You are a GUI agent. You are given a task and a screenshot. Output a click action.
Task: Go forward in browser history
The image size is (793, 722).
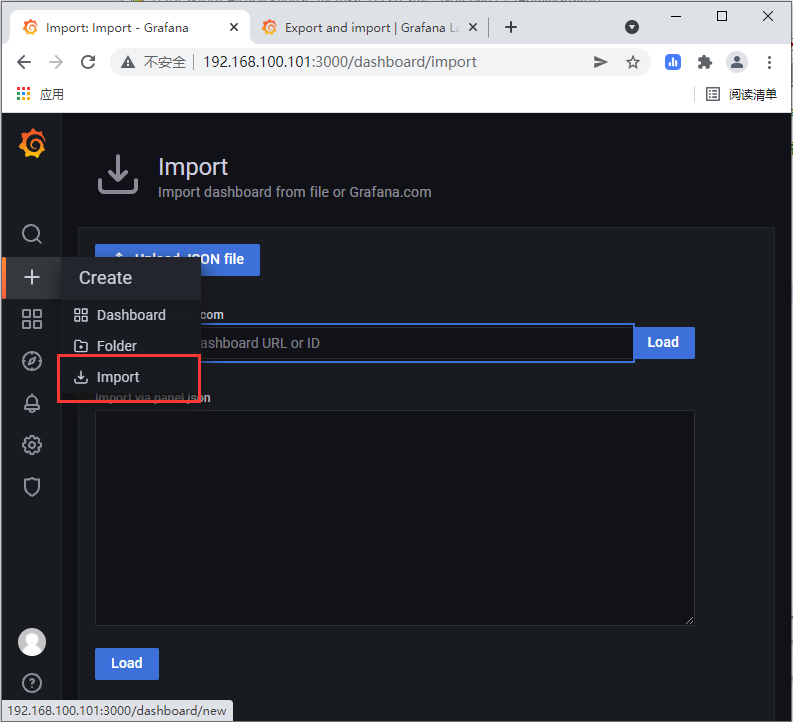[x=56, y=62]
